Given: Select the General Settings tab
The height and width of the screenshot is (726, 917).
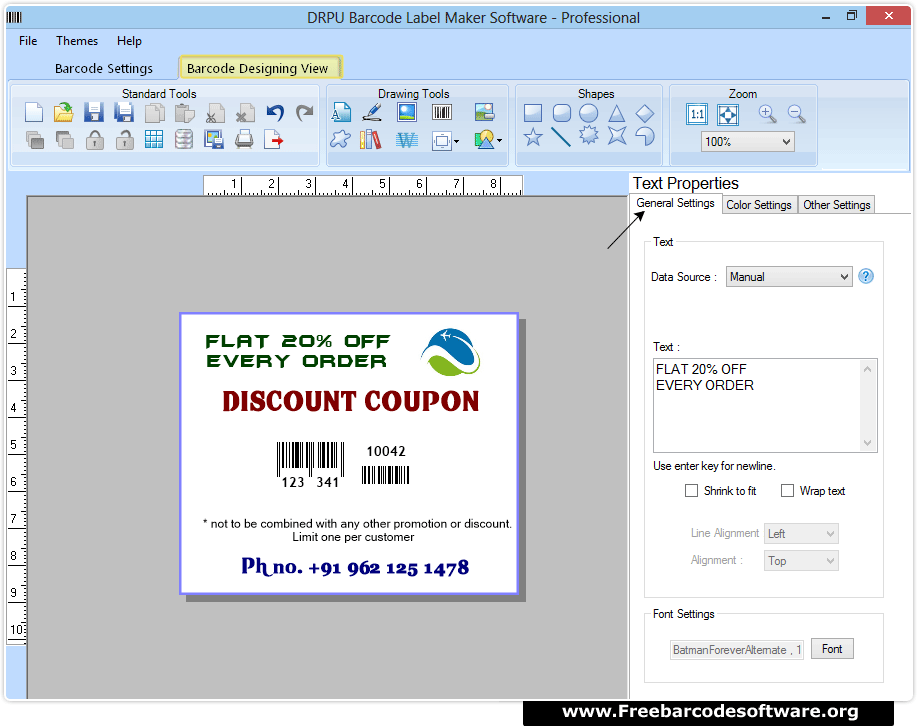Looking at the screenshot, I should point(675,203).
